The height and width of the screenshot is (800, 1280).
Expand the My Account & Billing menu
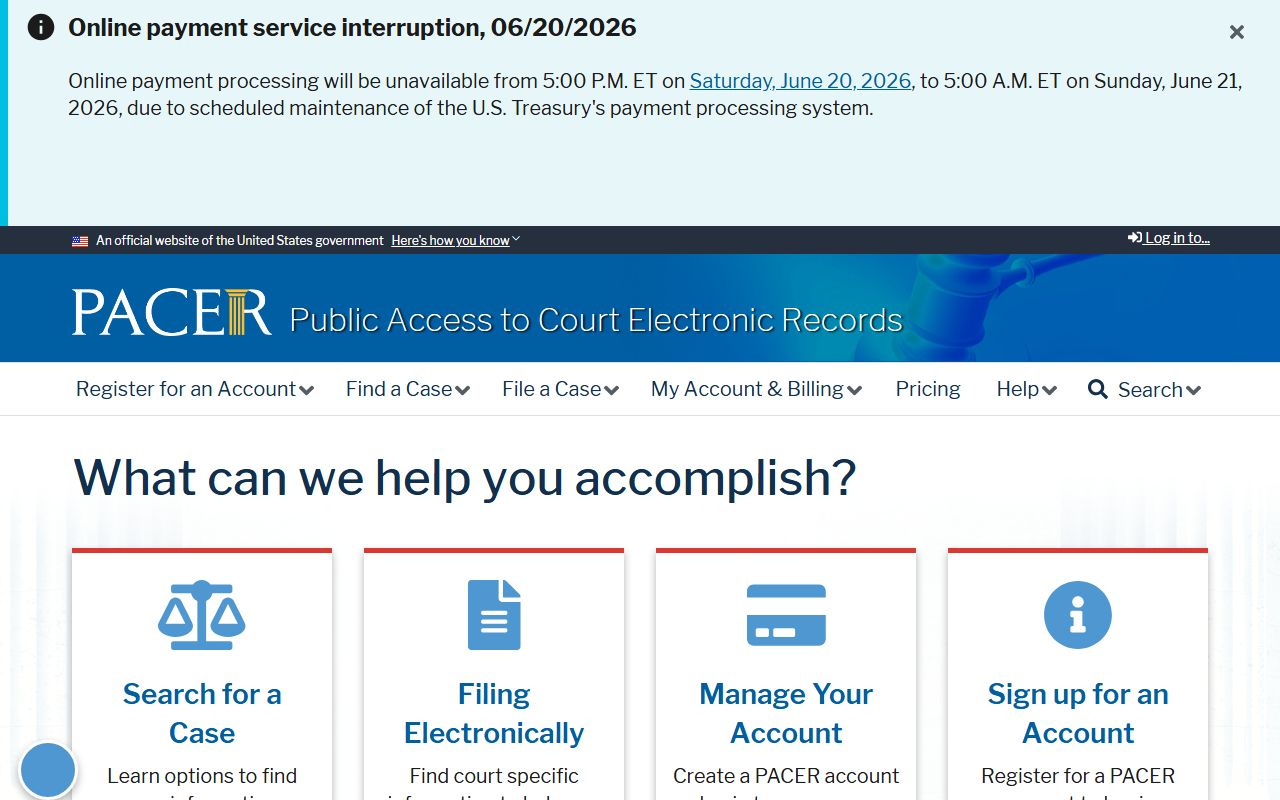[x=756, y=389]
